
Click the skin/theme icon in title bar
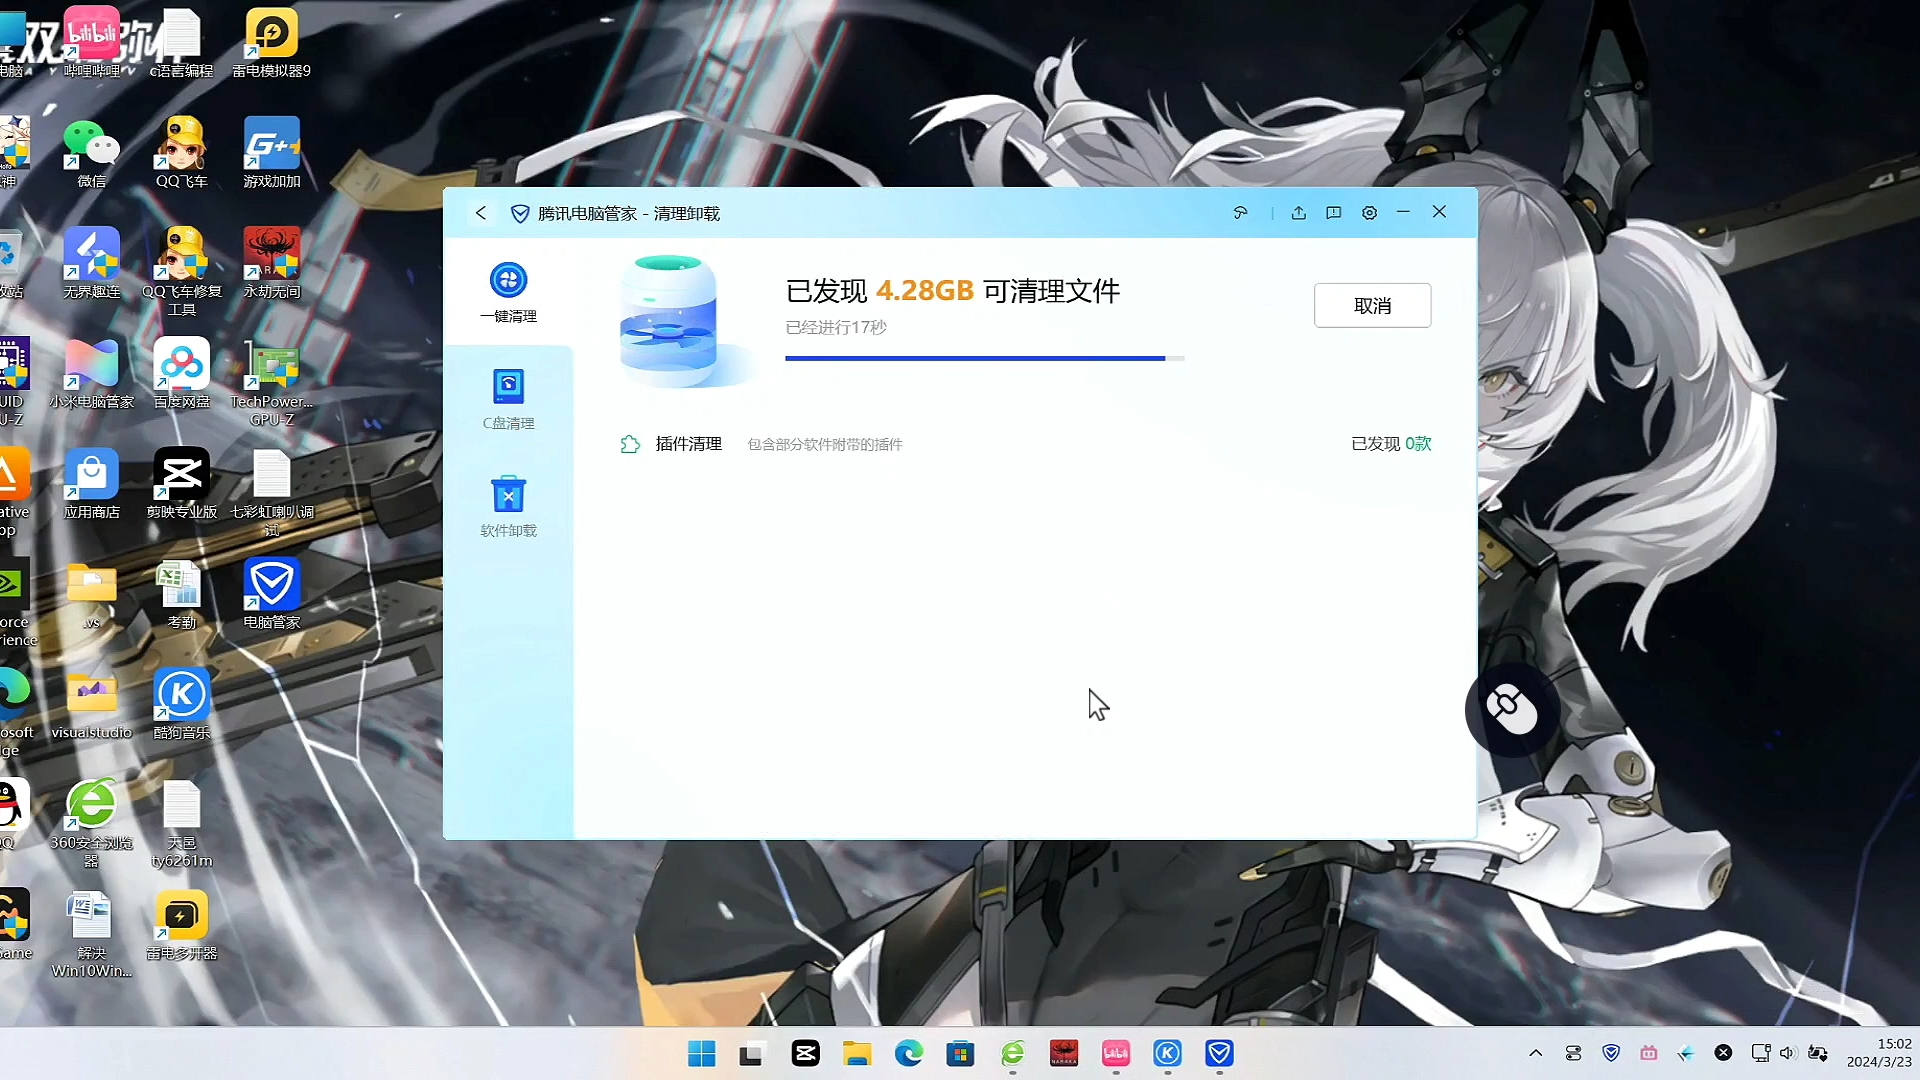point(1240,213)
